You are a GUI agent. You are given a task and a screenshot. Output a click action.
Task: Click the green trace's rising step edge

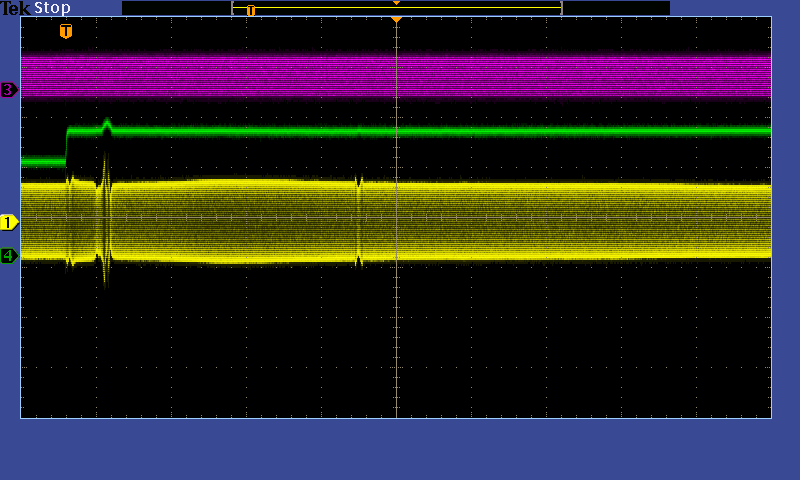click(67, 145)
